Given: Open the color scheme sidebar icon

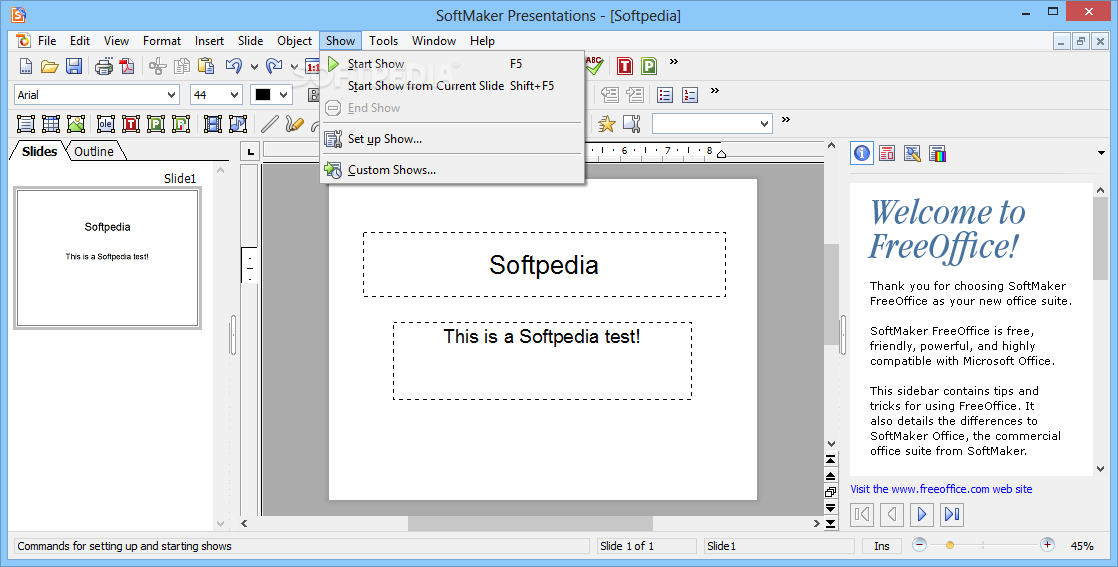Looking at the screenshot, I should pyautogui.click(x=938, y=153).
